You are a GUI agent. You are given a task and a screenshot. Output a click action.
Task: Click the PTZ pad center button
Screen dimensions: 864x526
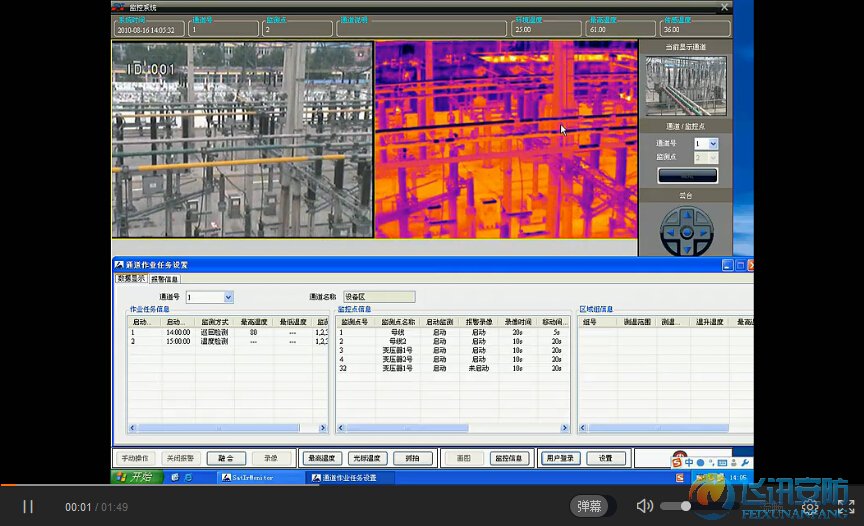coord(687,233)
